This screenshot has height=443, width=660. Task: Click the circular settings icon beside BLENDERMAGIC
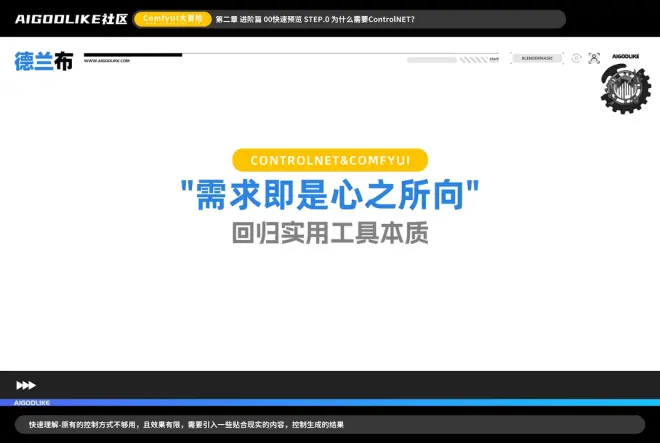[x=576, y=59]
